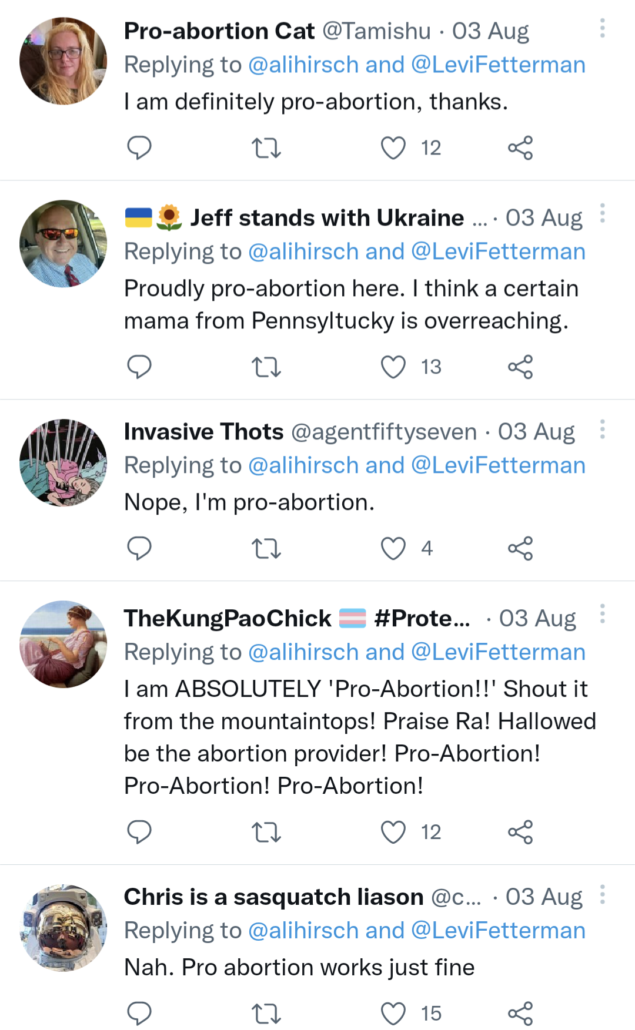Like Jeff stands with Ukraine's tweet
The height and width of the screenshot is (1030, 635).
(x=395, y=367)
